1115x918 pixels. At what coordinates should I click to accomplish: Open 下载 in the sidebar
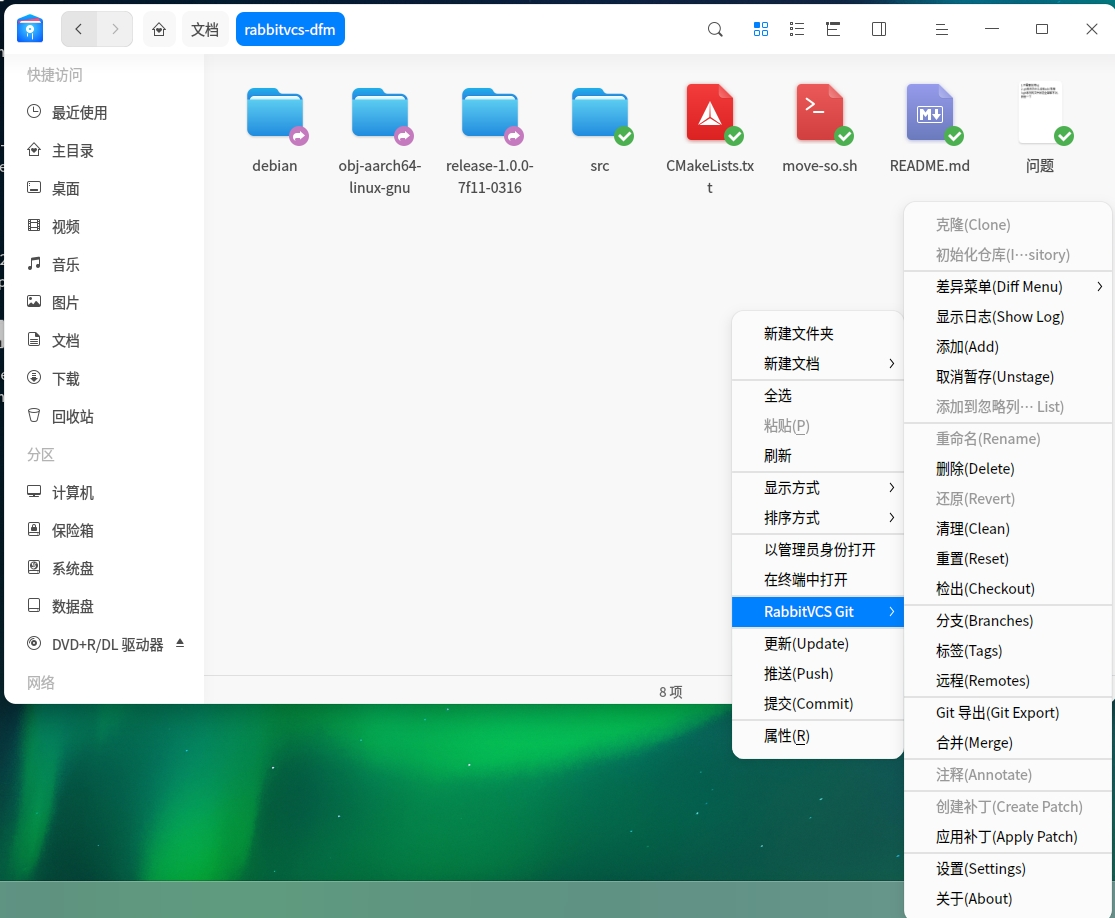tap(104, 378)
